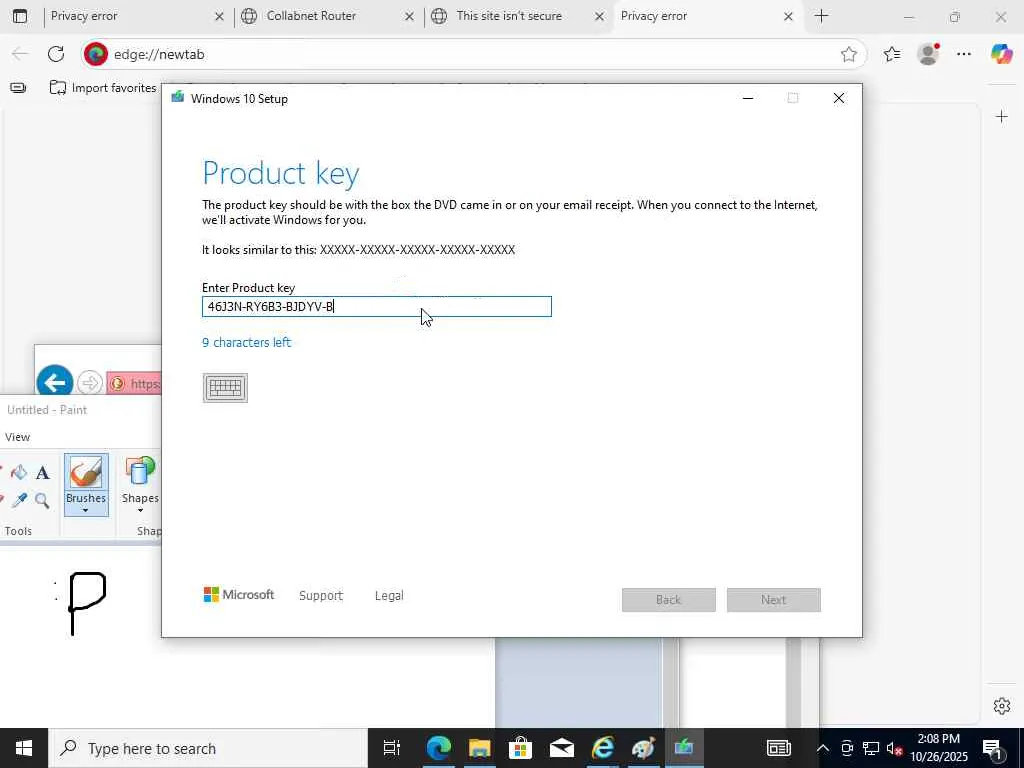The height and width of the screenshot is (768, 1024).
Task: Click the Edge sidebar plus button
Action: click(1002, 117)
